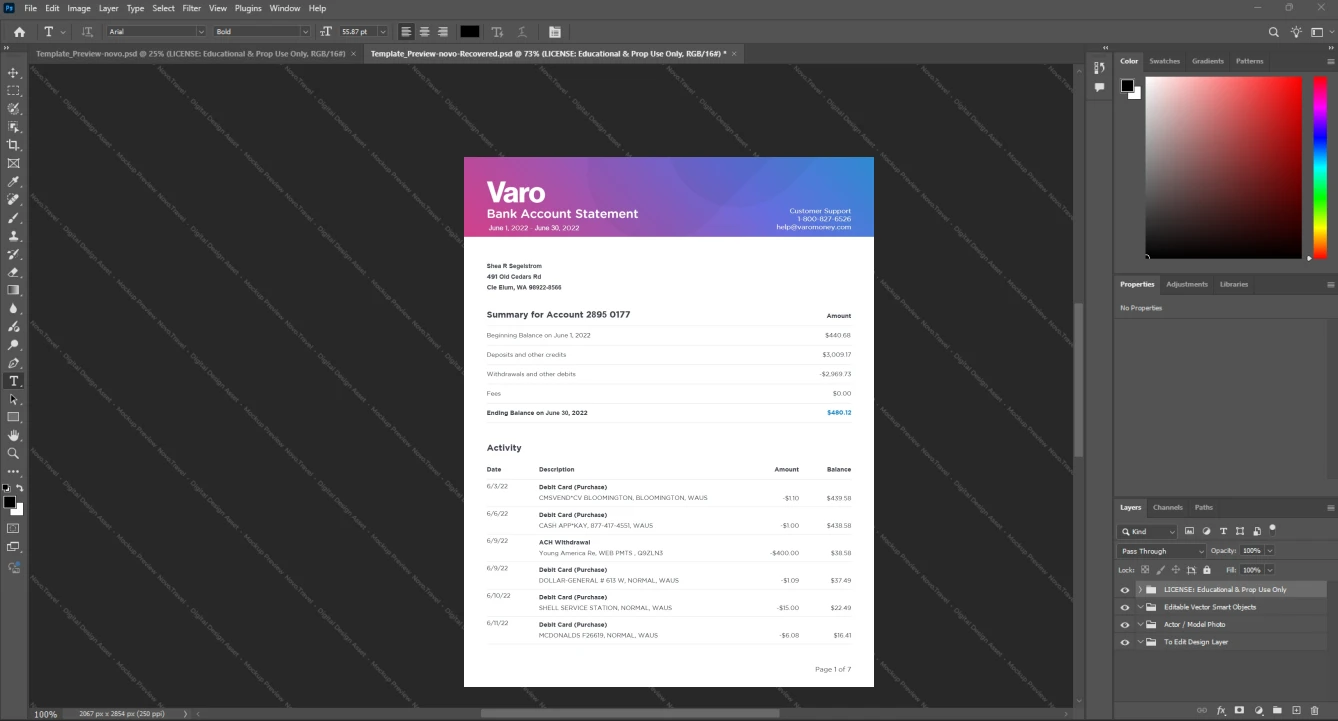Link layers using chain icon
1338x721 pixels.
click(x=1202, y=710)
